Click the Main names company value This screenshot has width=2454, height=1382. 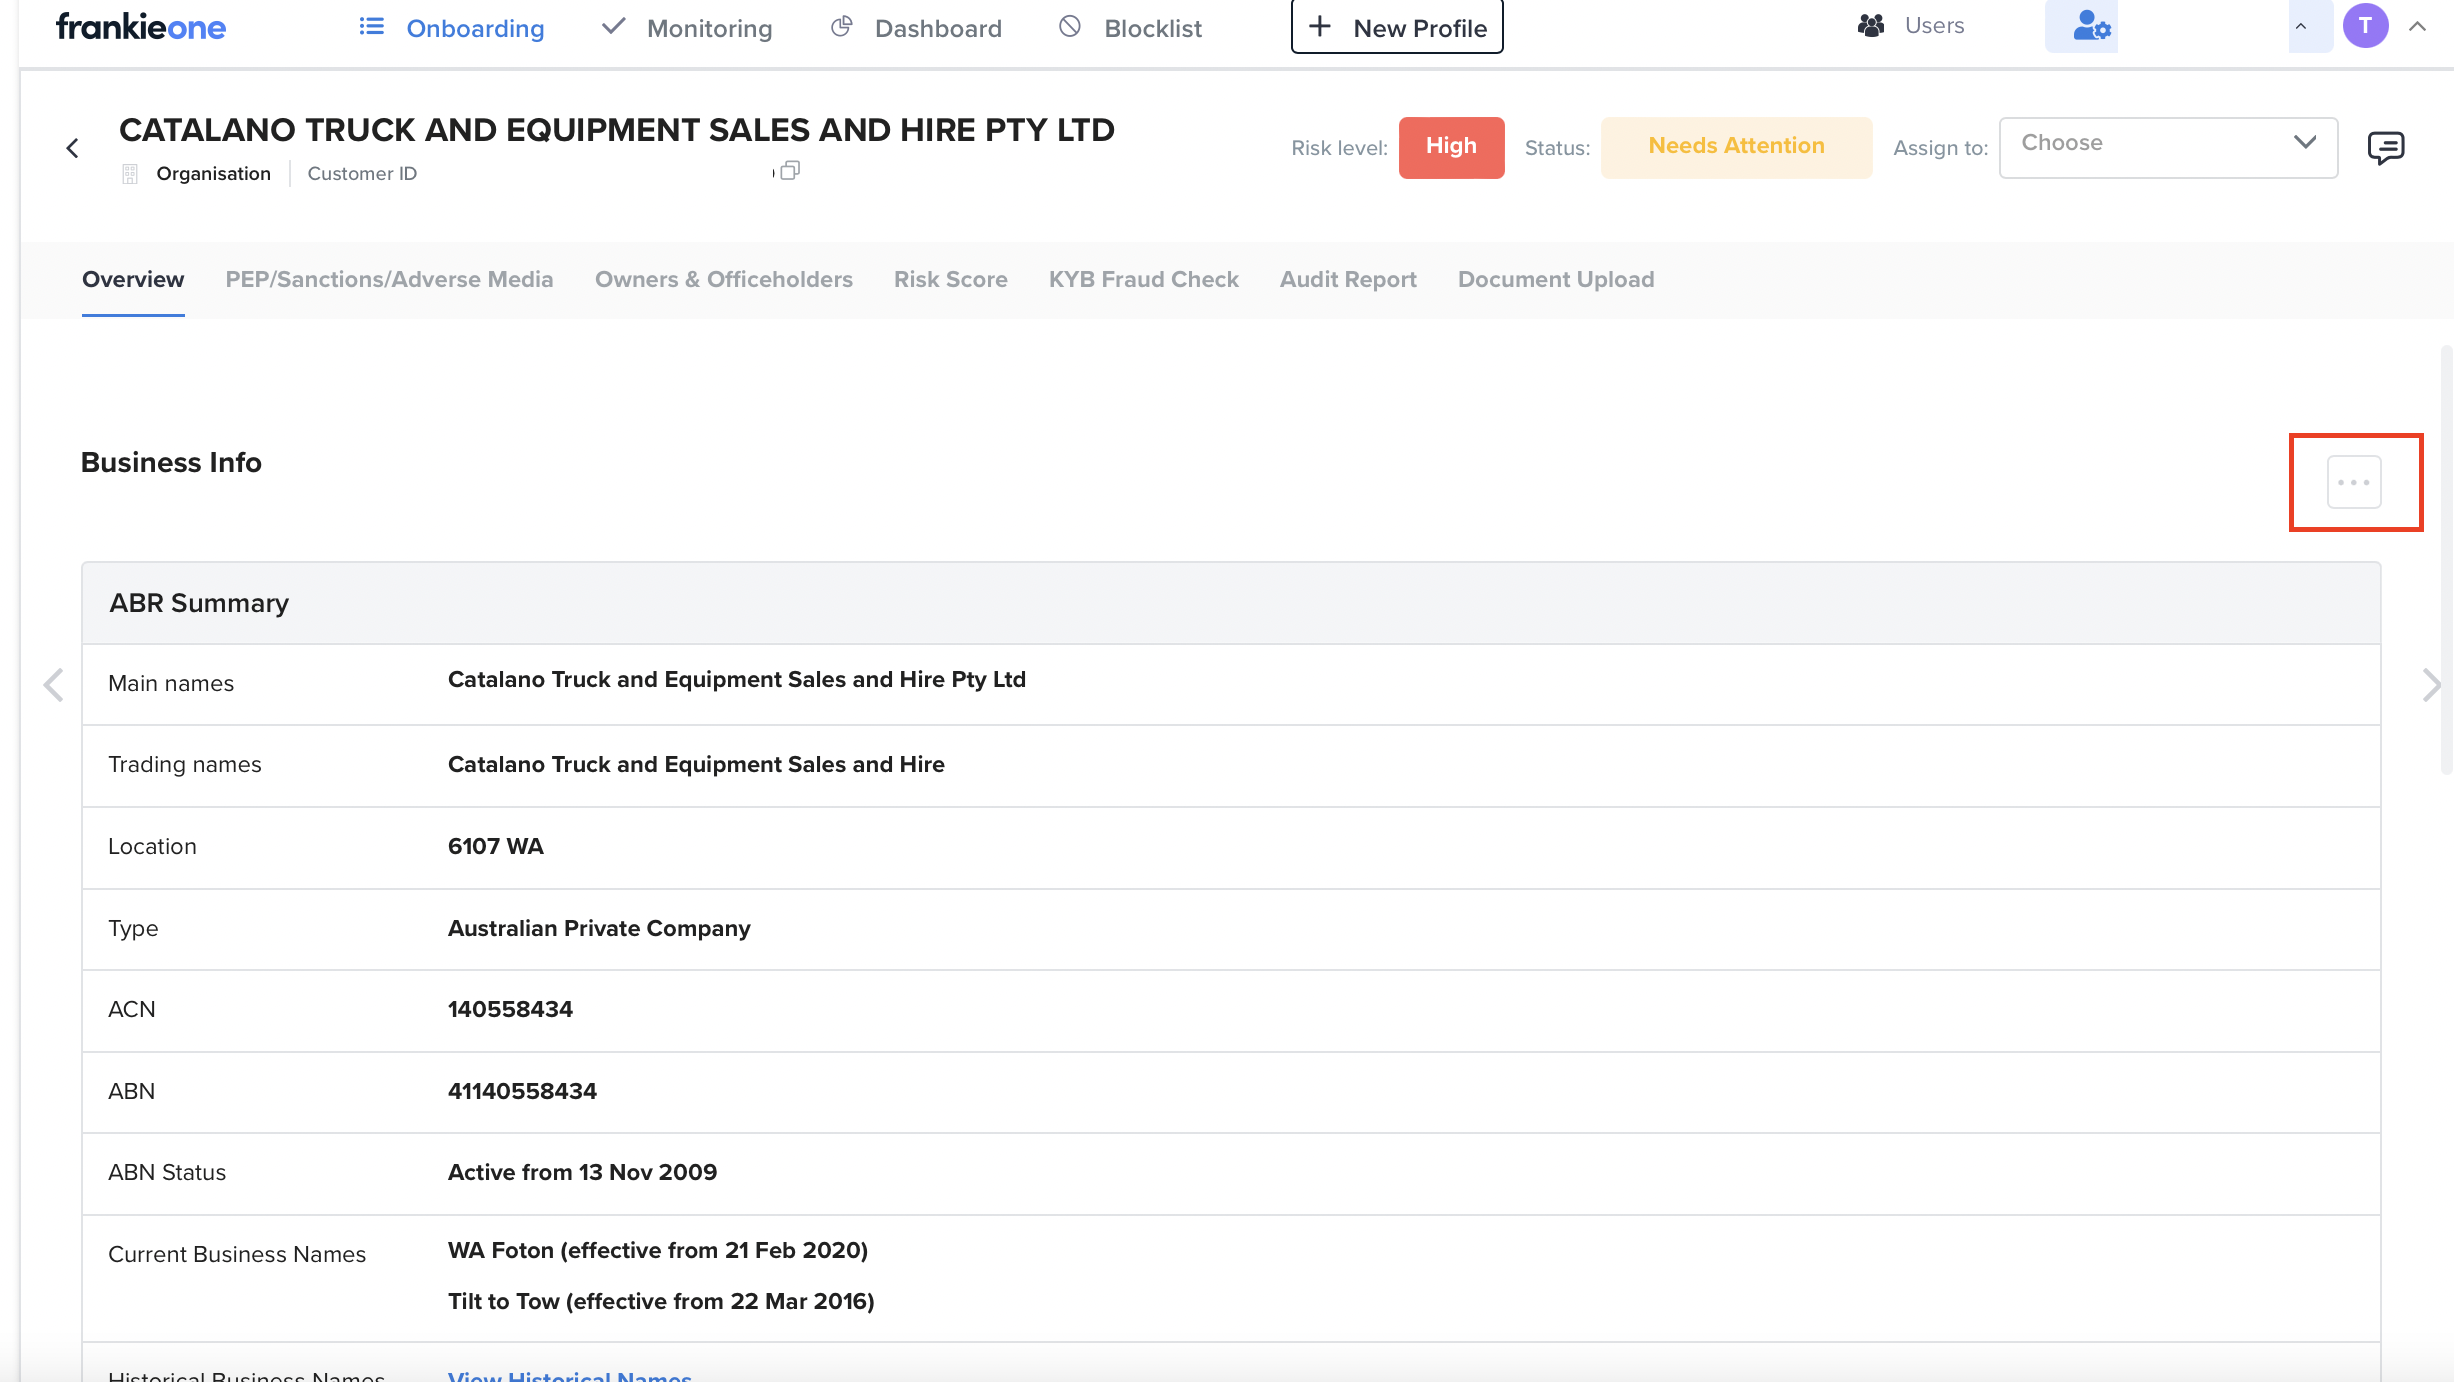(x=737, y=680)
